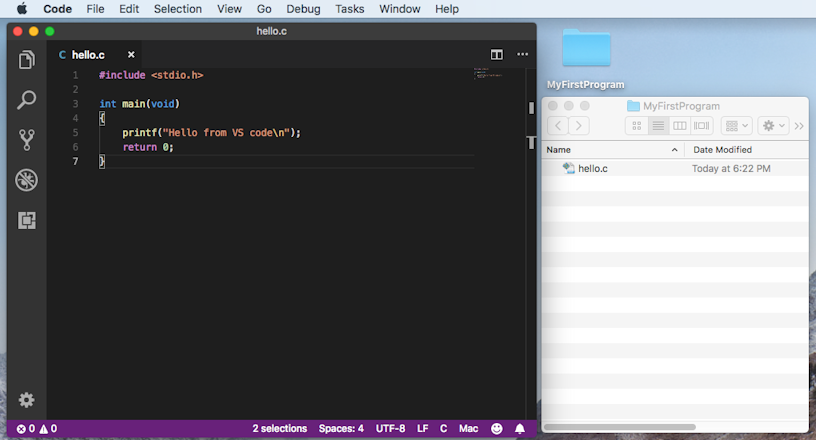Open the Extensions view
The height and width of the screenshot is (440, 816).
point(27,220)
